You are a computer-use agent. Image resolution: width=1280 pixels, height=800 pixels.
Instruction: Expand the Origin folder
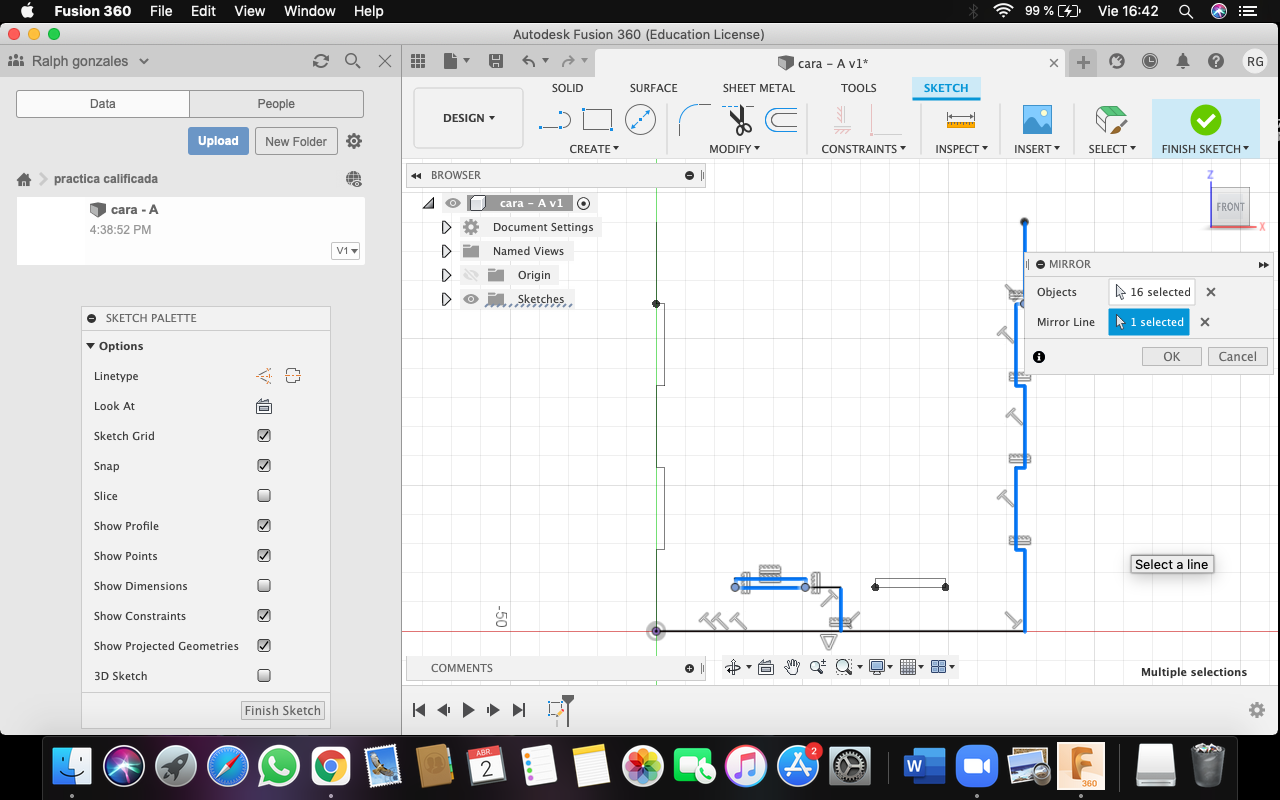(x=446, y=275)
